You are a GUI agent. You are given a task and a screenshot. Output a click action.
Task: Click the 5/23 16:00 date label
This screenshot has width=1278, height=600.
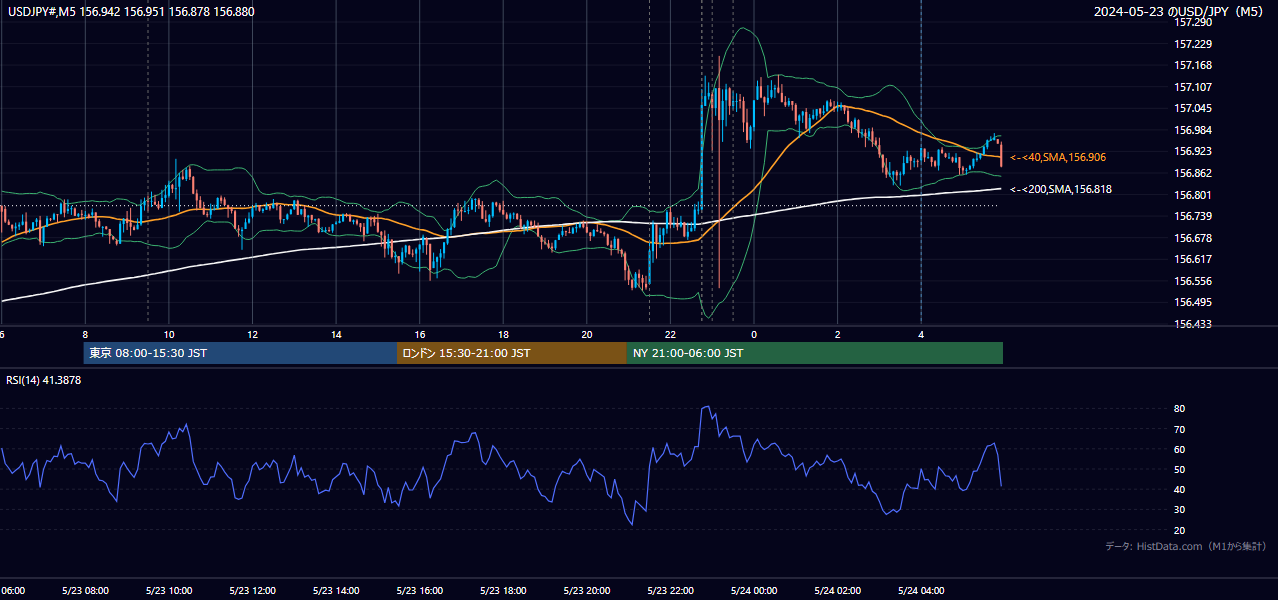click(x=420, y=591)
